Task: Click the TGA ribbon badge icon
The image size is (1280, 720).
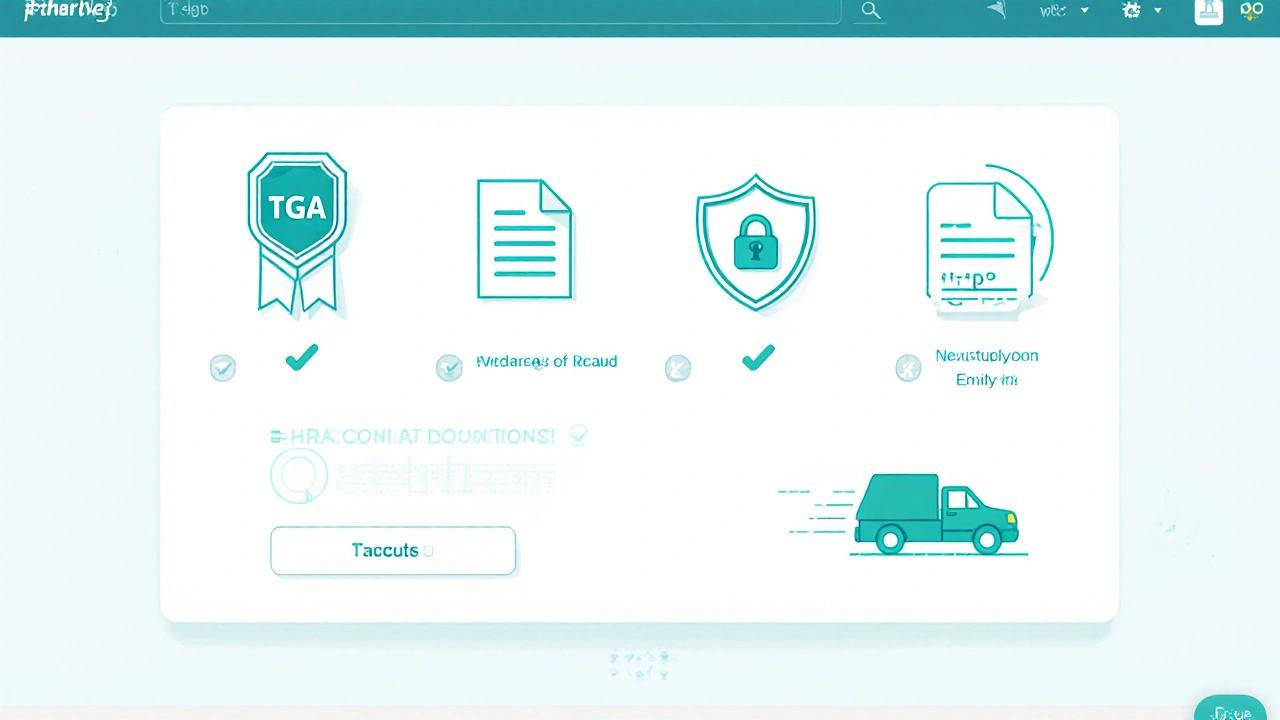Action: pyautogui.click(x=297, y=230)
